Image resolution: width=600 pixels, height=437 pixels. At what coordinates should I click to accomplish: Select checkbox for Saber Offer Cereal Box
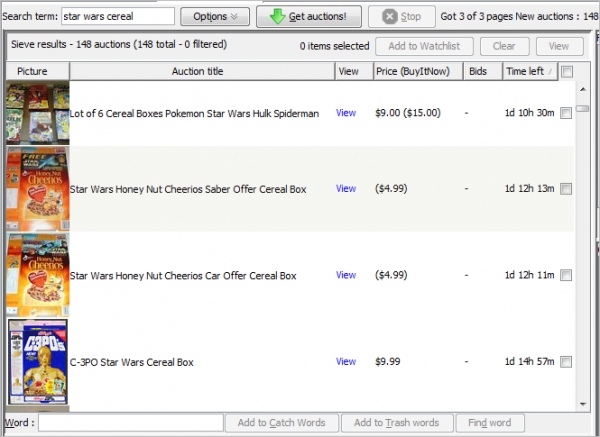(567, 189)
